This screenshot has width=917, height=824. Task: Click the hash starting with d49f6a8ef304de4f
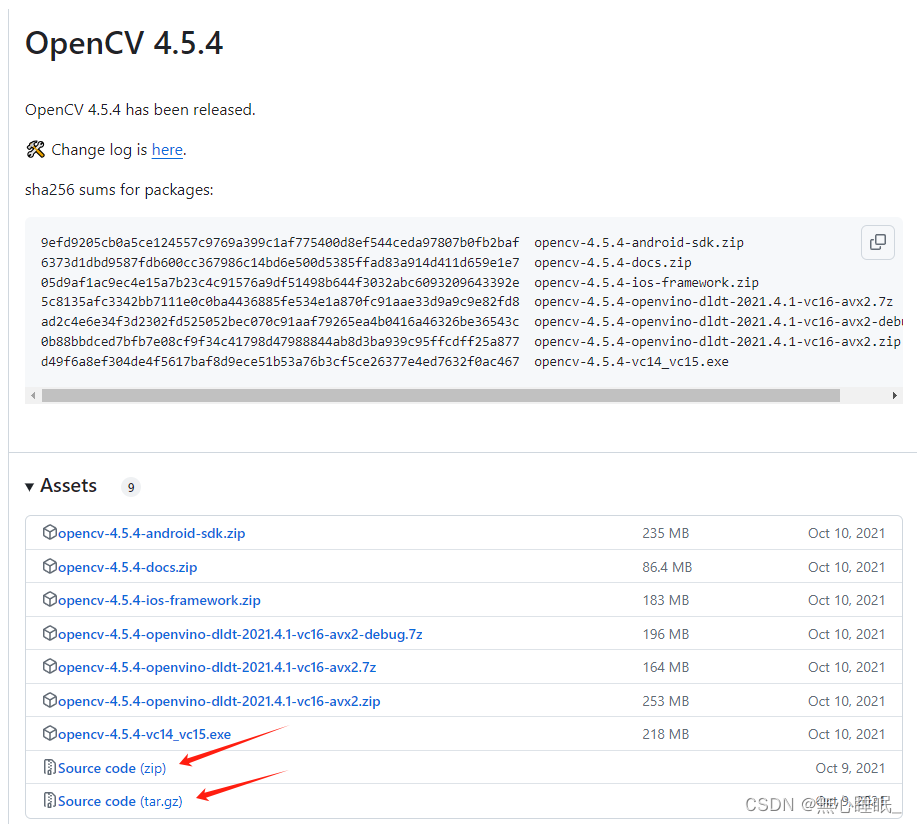click(x=280, y=362)
